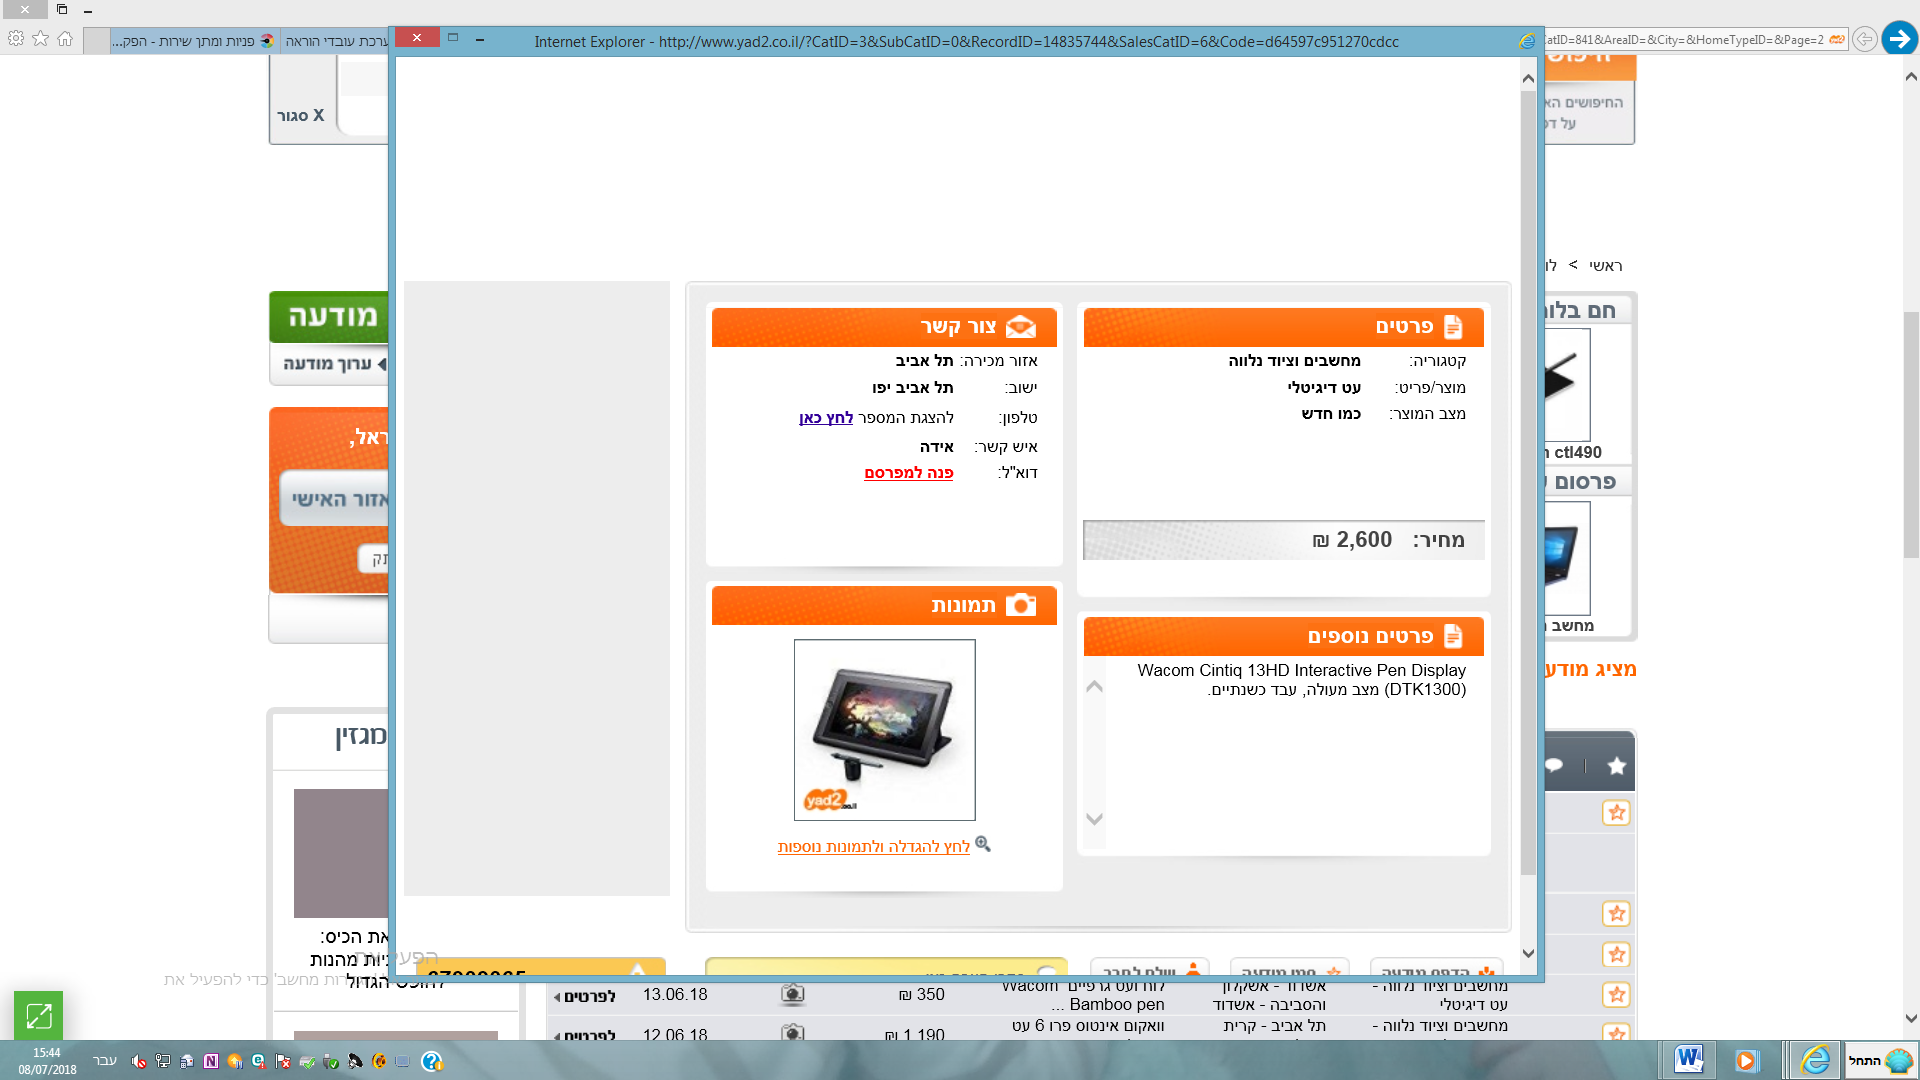Screen dimensions: 1920x1080
Task: Click the muted volume tray icon
Action: 139,1061
